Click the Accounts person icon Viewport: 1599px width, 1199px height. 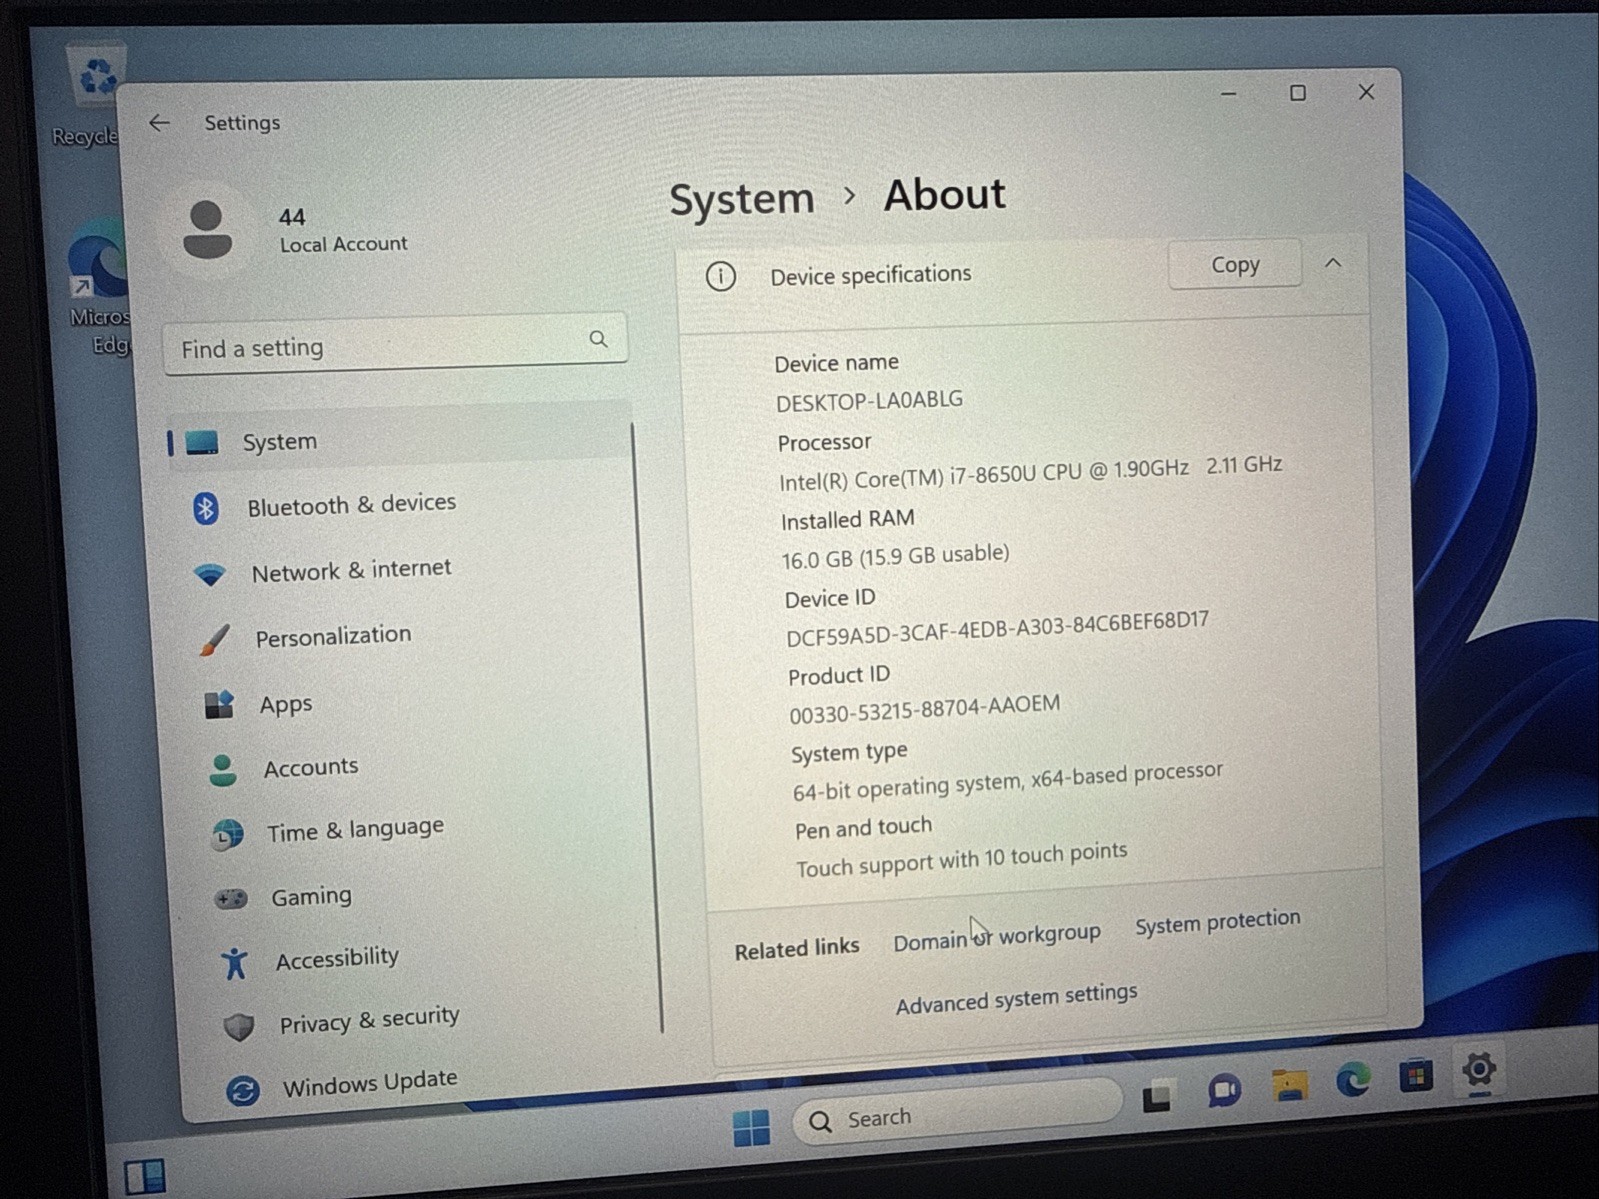coord(223,770)
